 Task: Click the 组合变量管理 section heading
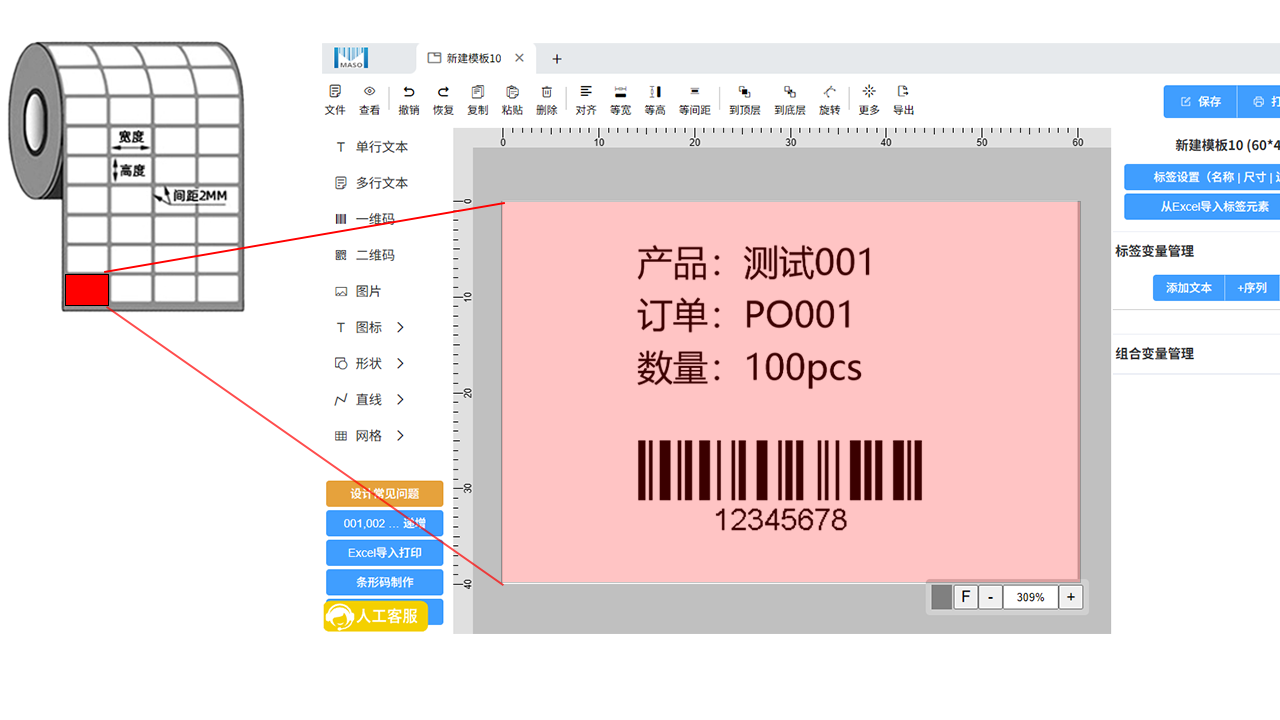[1154, 353]
